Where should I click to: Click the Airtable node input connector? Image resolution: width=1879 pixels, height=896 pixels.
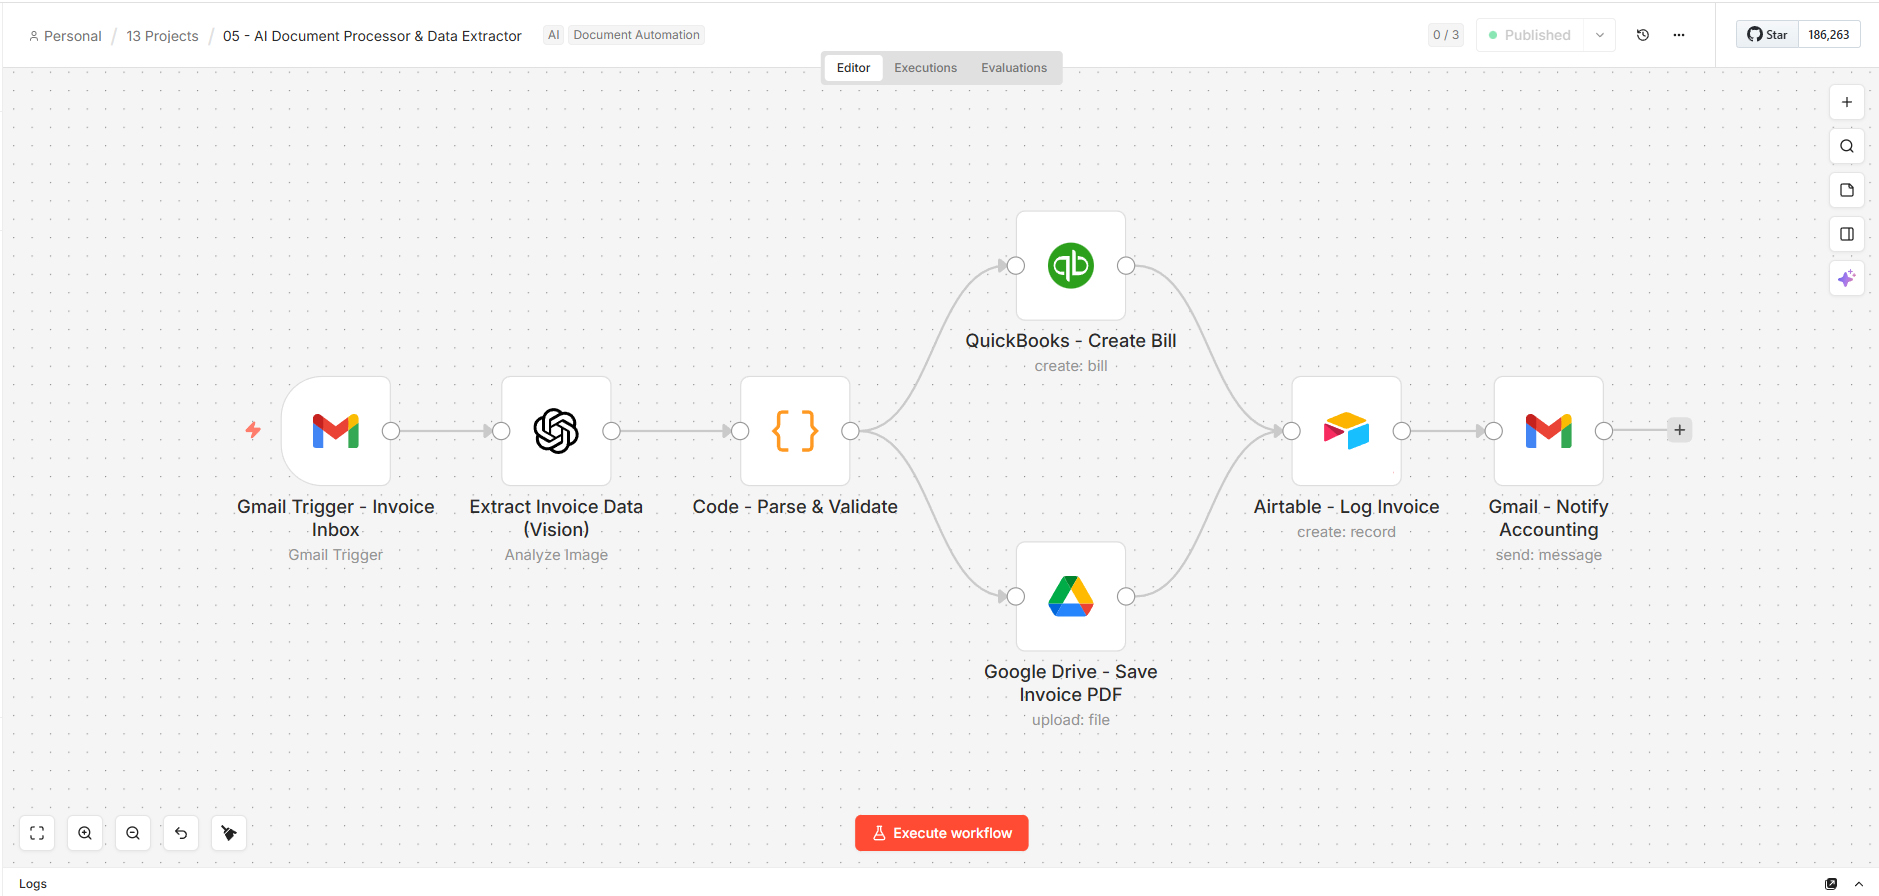pyautogui.click(x=1292, y=431)
